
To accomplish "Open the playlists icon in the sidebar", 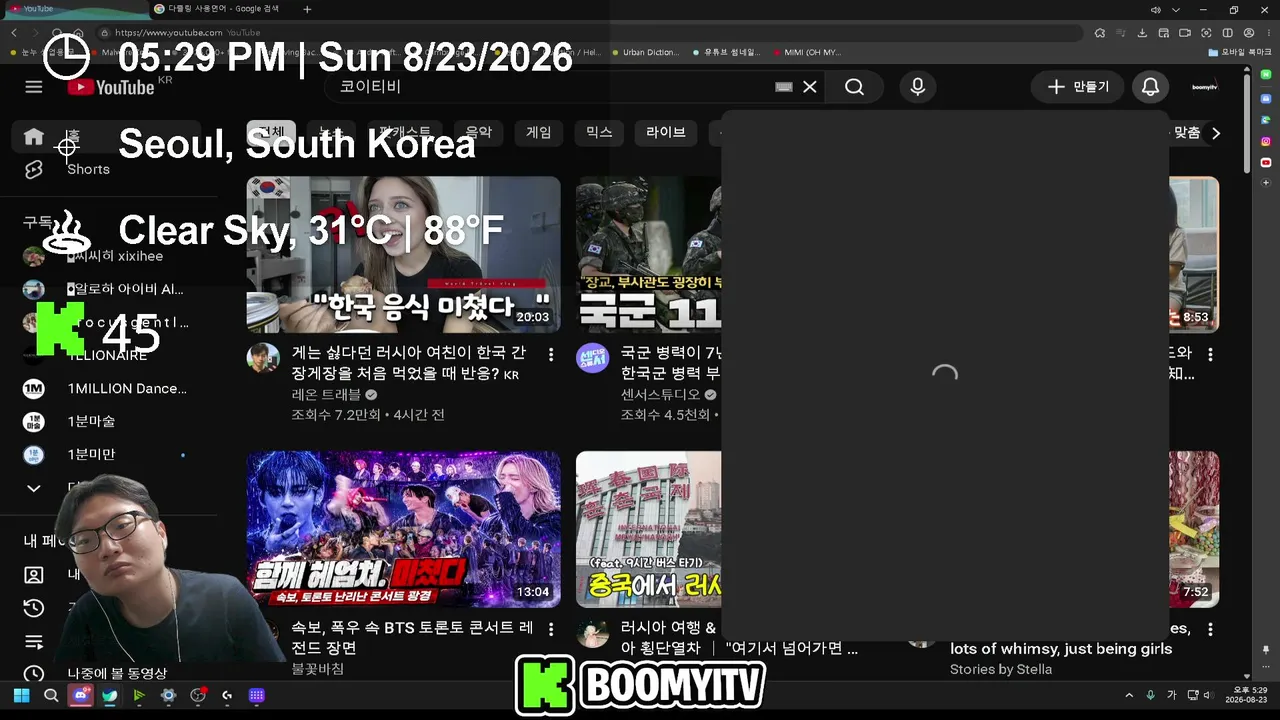I will click(34, 641).
